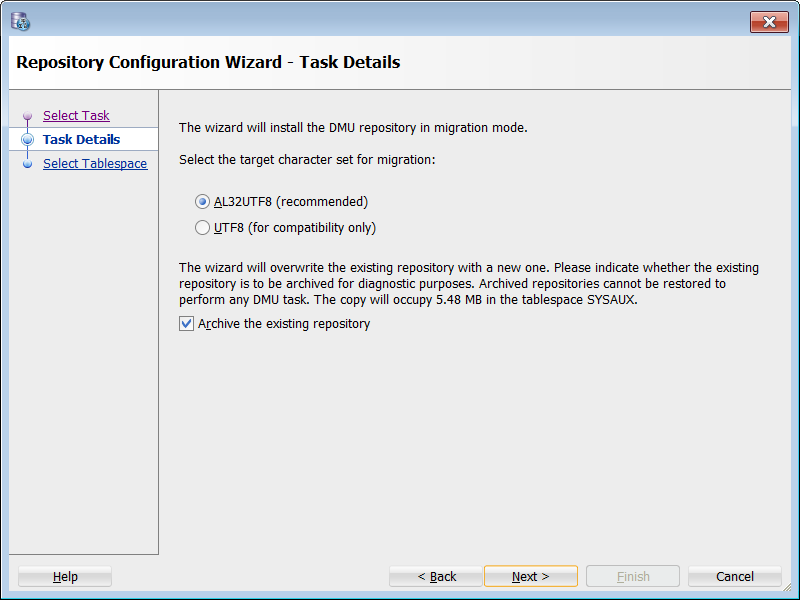Choose the UTF8 compatibility radio button
Image resolution: width=800 pixels, height=600 pixels.
click(x=203, y=228)
